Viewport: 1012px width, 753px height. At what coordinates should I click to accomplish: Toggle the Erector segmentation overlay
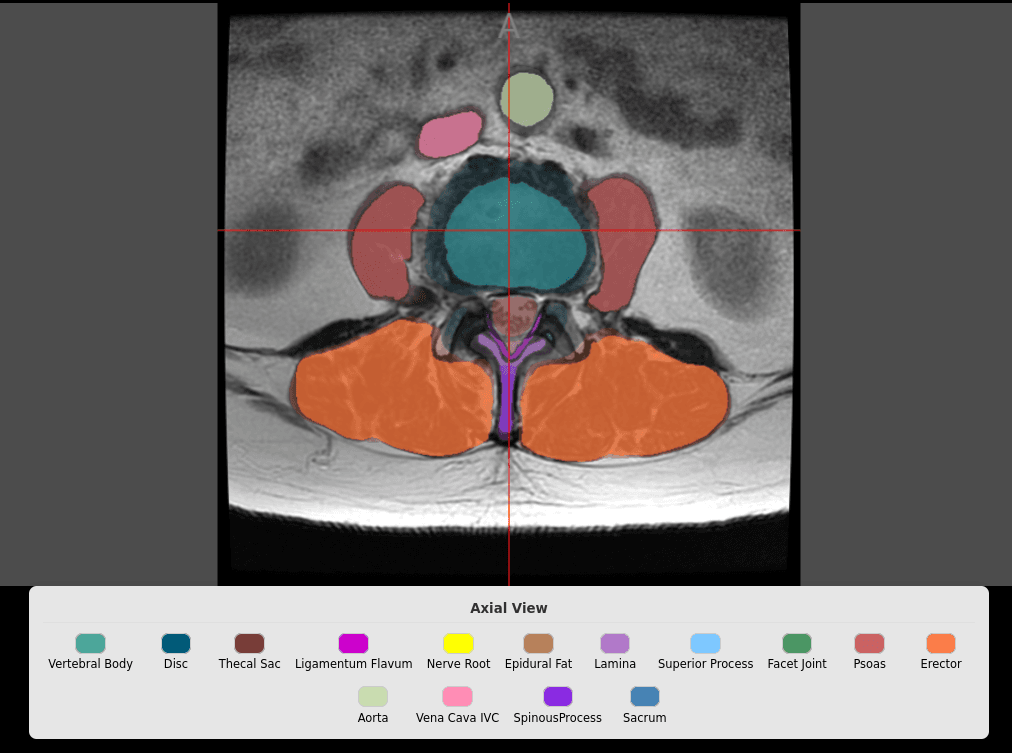[940, 641]
